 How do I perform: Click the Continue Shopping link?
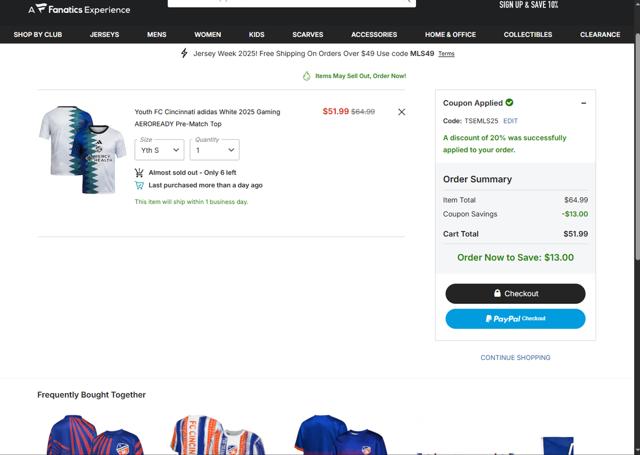point(515,357)
